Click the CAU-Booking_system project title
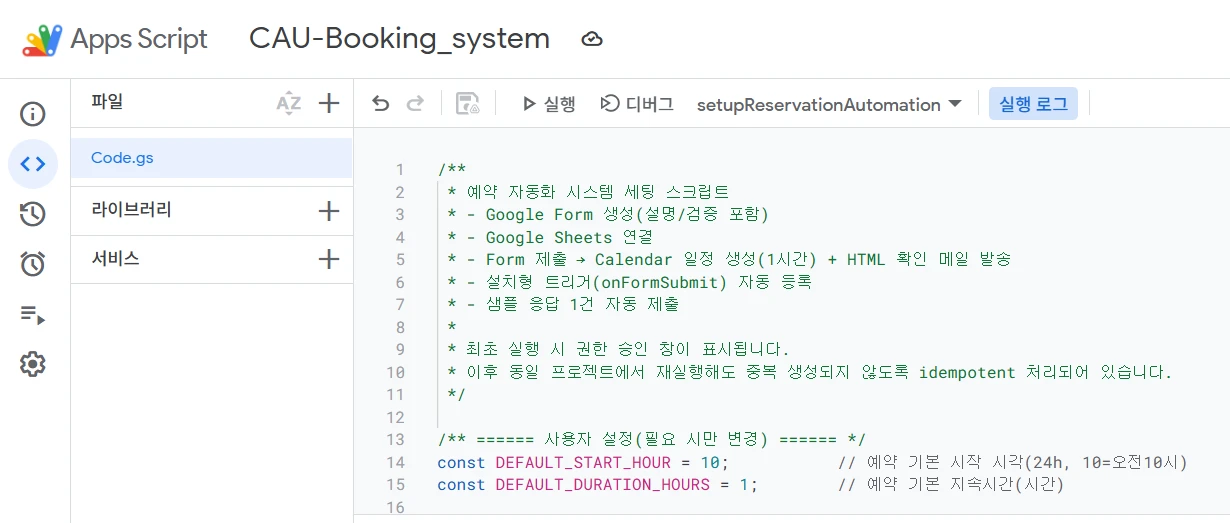1230x523 pixels. click(x=399, y=39)
